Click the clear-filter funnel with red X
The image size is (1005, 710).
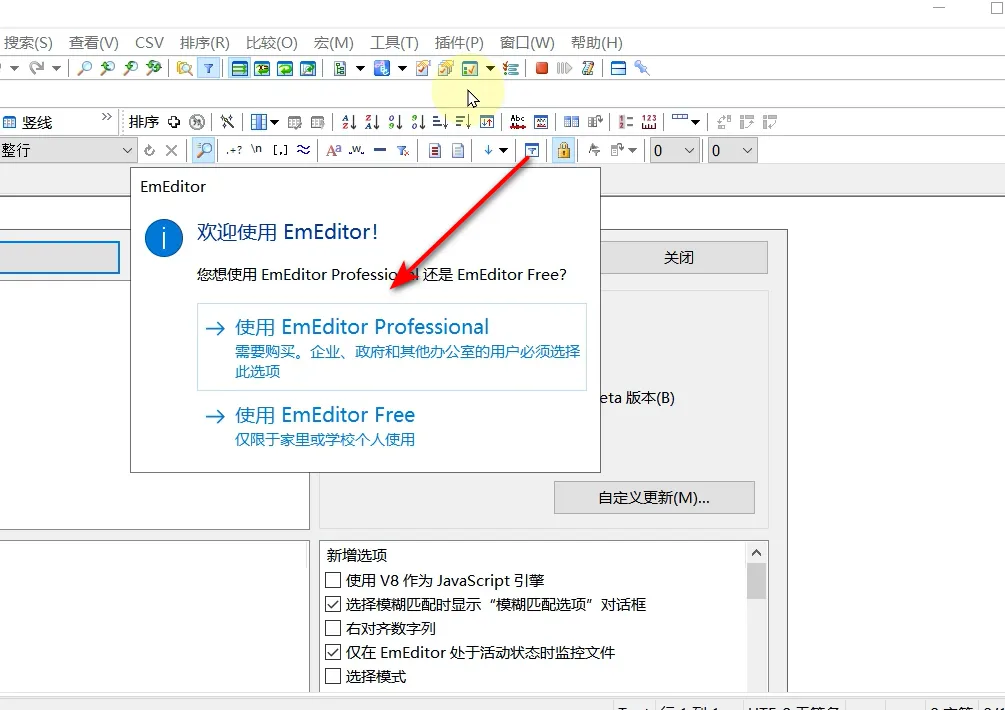pos(403,151)
